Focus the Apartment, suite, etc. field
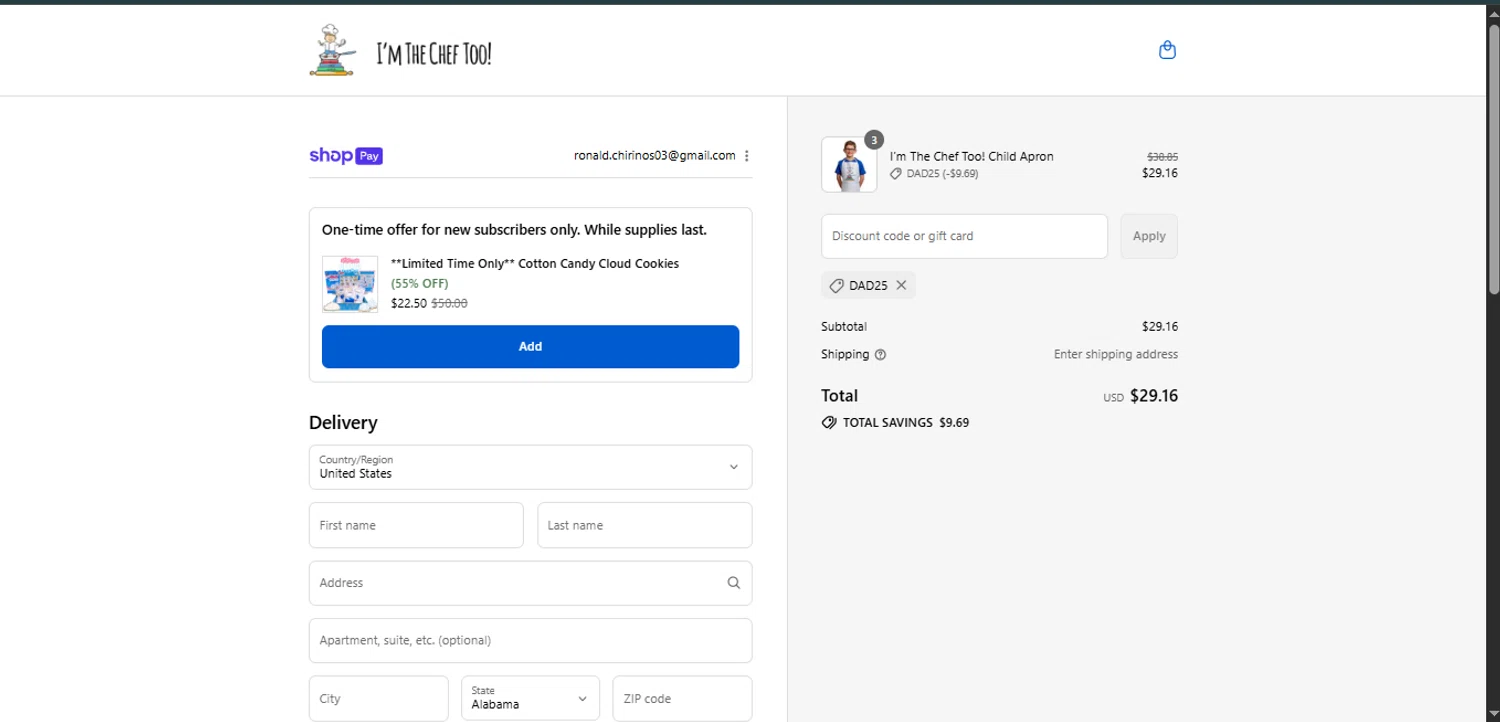The height and width of the screenshot is (722, 1500). click(530, 640)
